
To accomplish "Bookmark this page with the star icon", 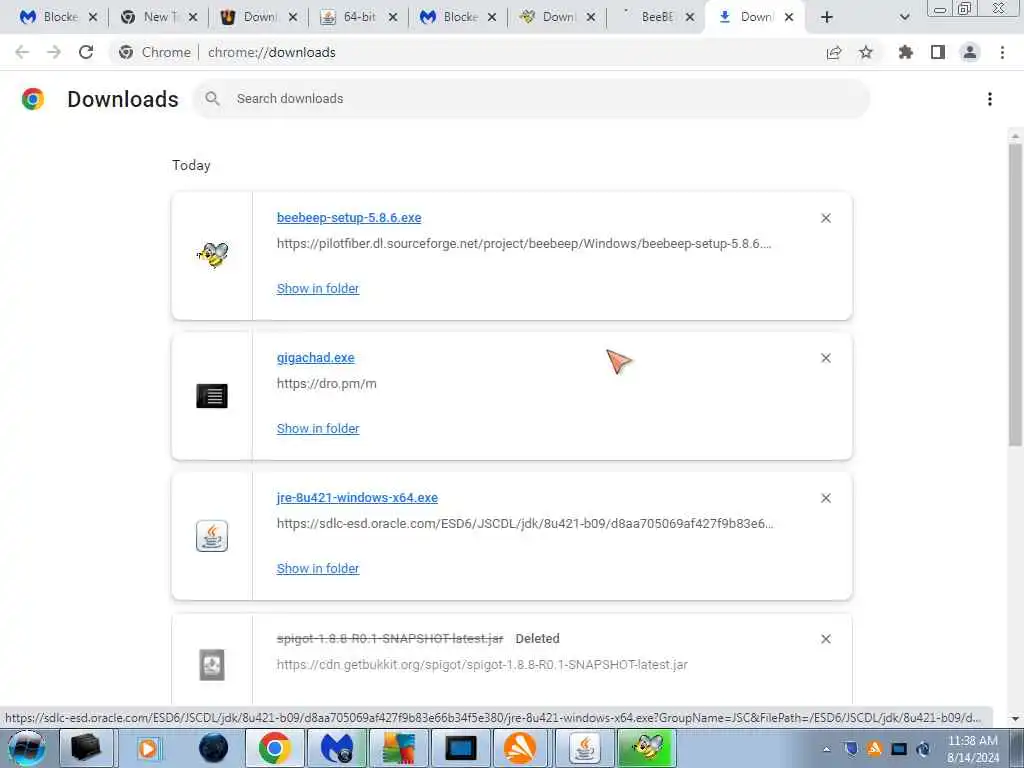I will point(866,52).
